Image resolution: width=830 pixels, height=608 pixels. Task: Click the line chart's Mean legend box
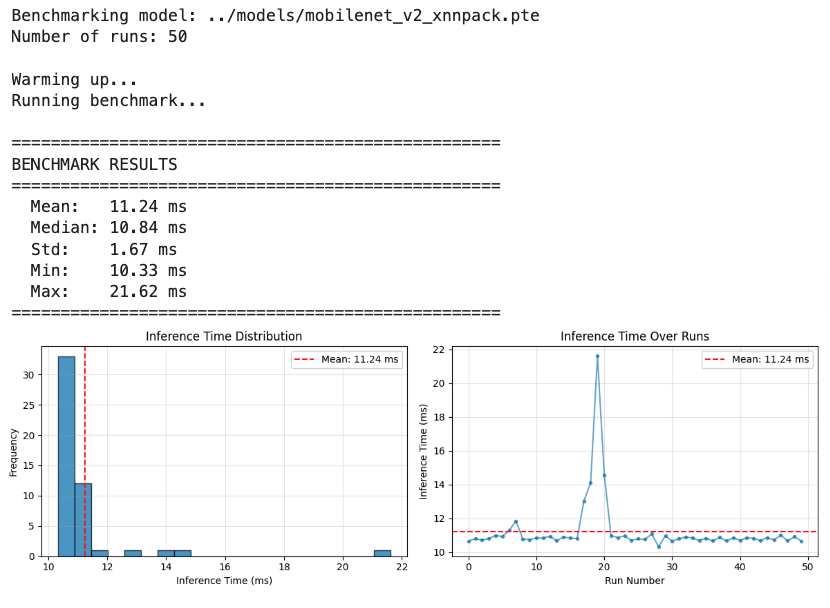[758, 360]
